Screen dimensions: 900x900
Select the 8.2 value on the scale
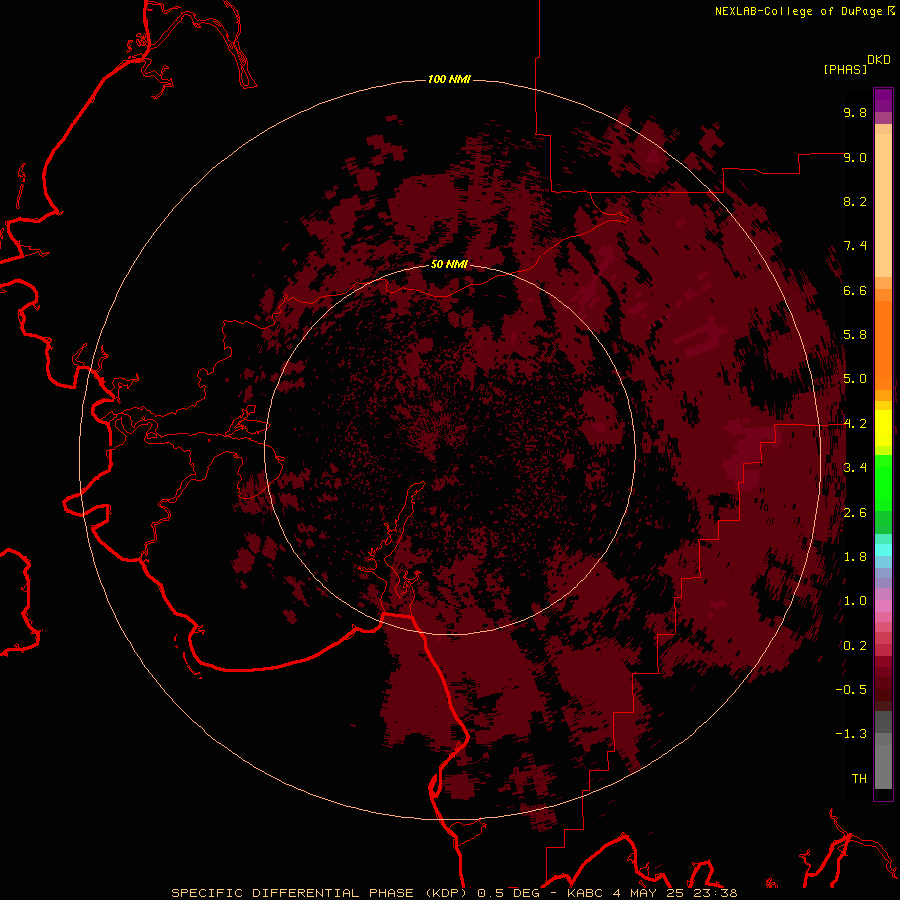[855, 201]
